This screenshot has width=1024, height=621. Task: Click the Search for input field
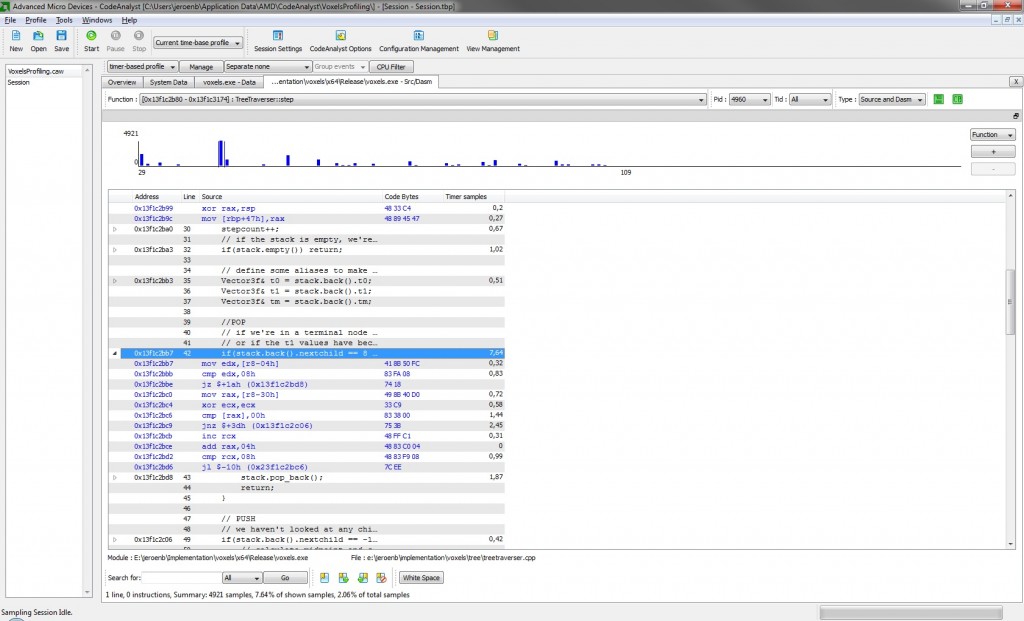[182, 578]
